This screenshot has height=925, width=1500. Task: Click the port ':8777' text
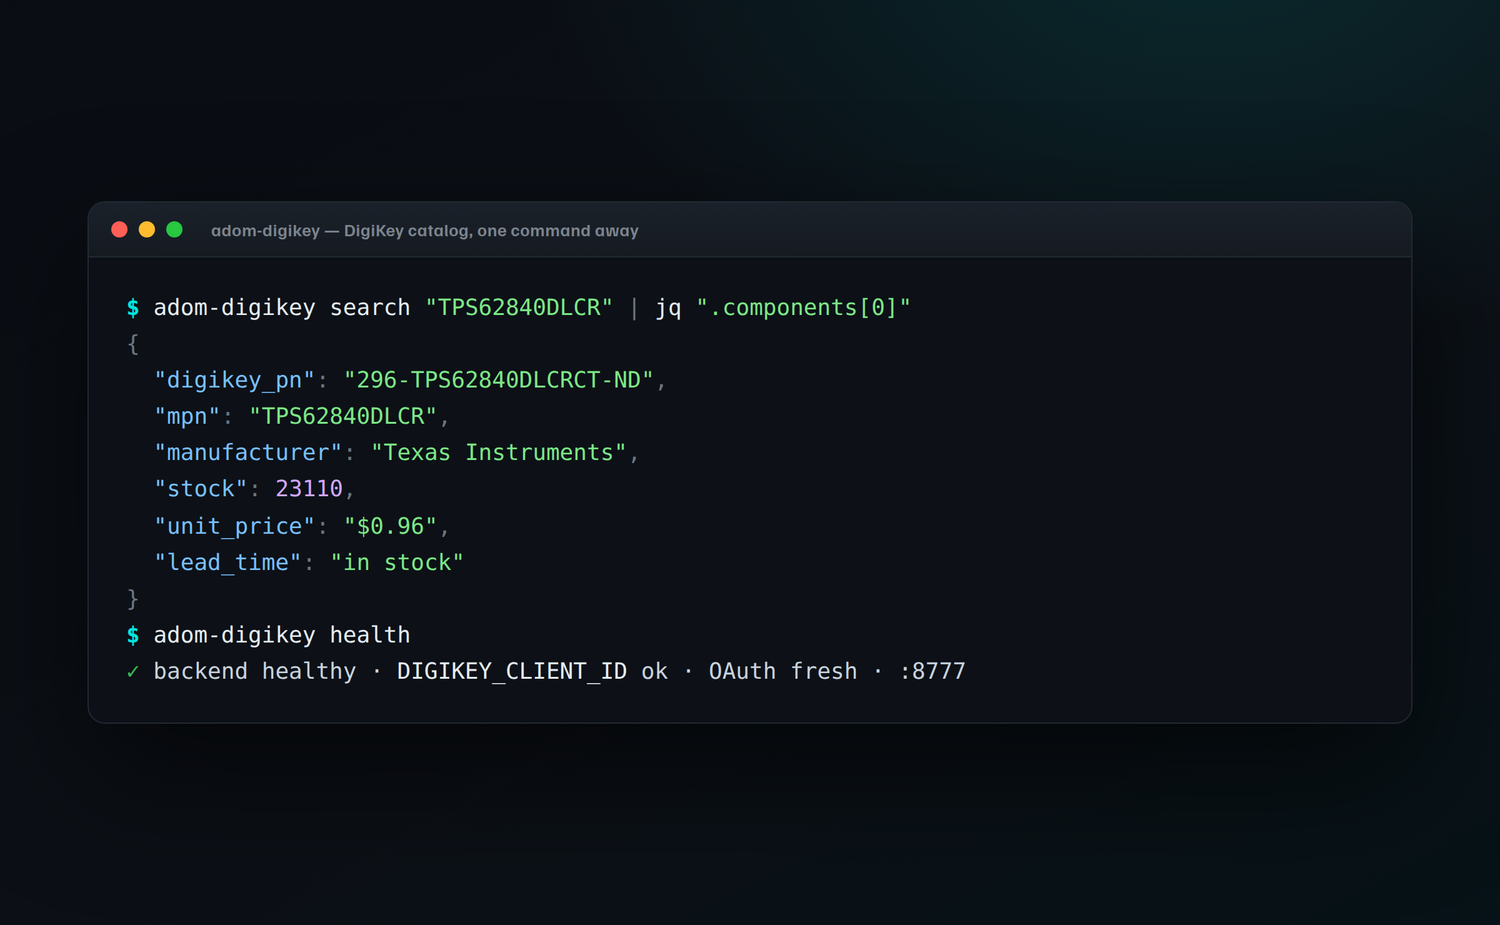click(932, 671)
